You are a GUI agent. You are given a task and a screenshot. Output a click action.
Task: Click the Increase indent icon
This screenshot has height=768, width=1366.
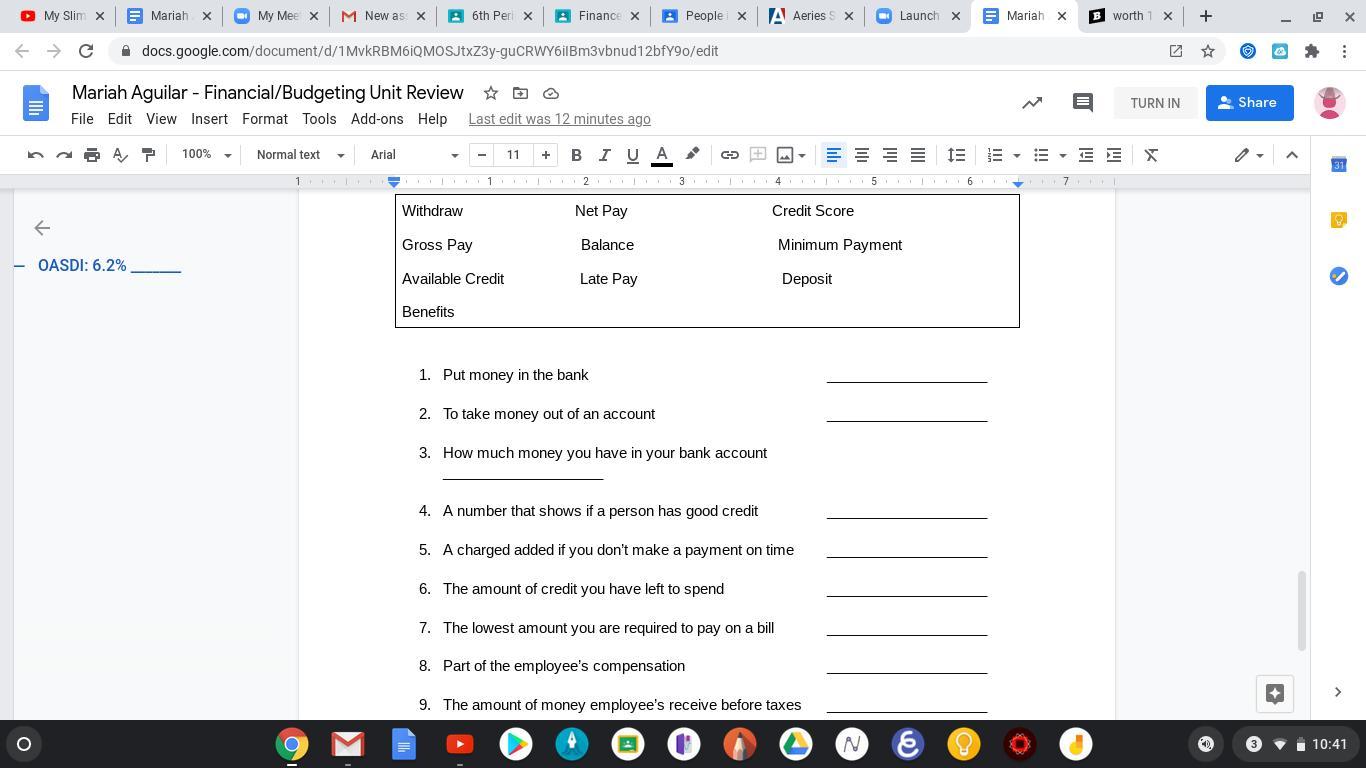coord(1114,155)
